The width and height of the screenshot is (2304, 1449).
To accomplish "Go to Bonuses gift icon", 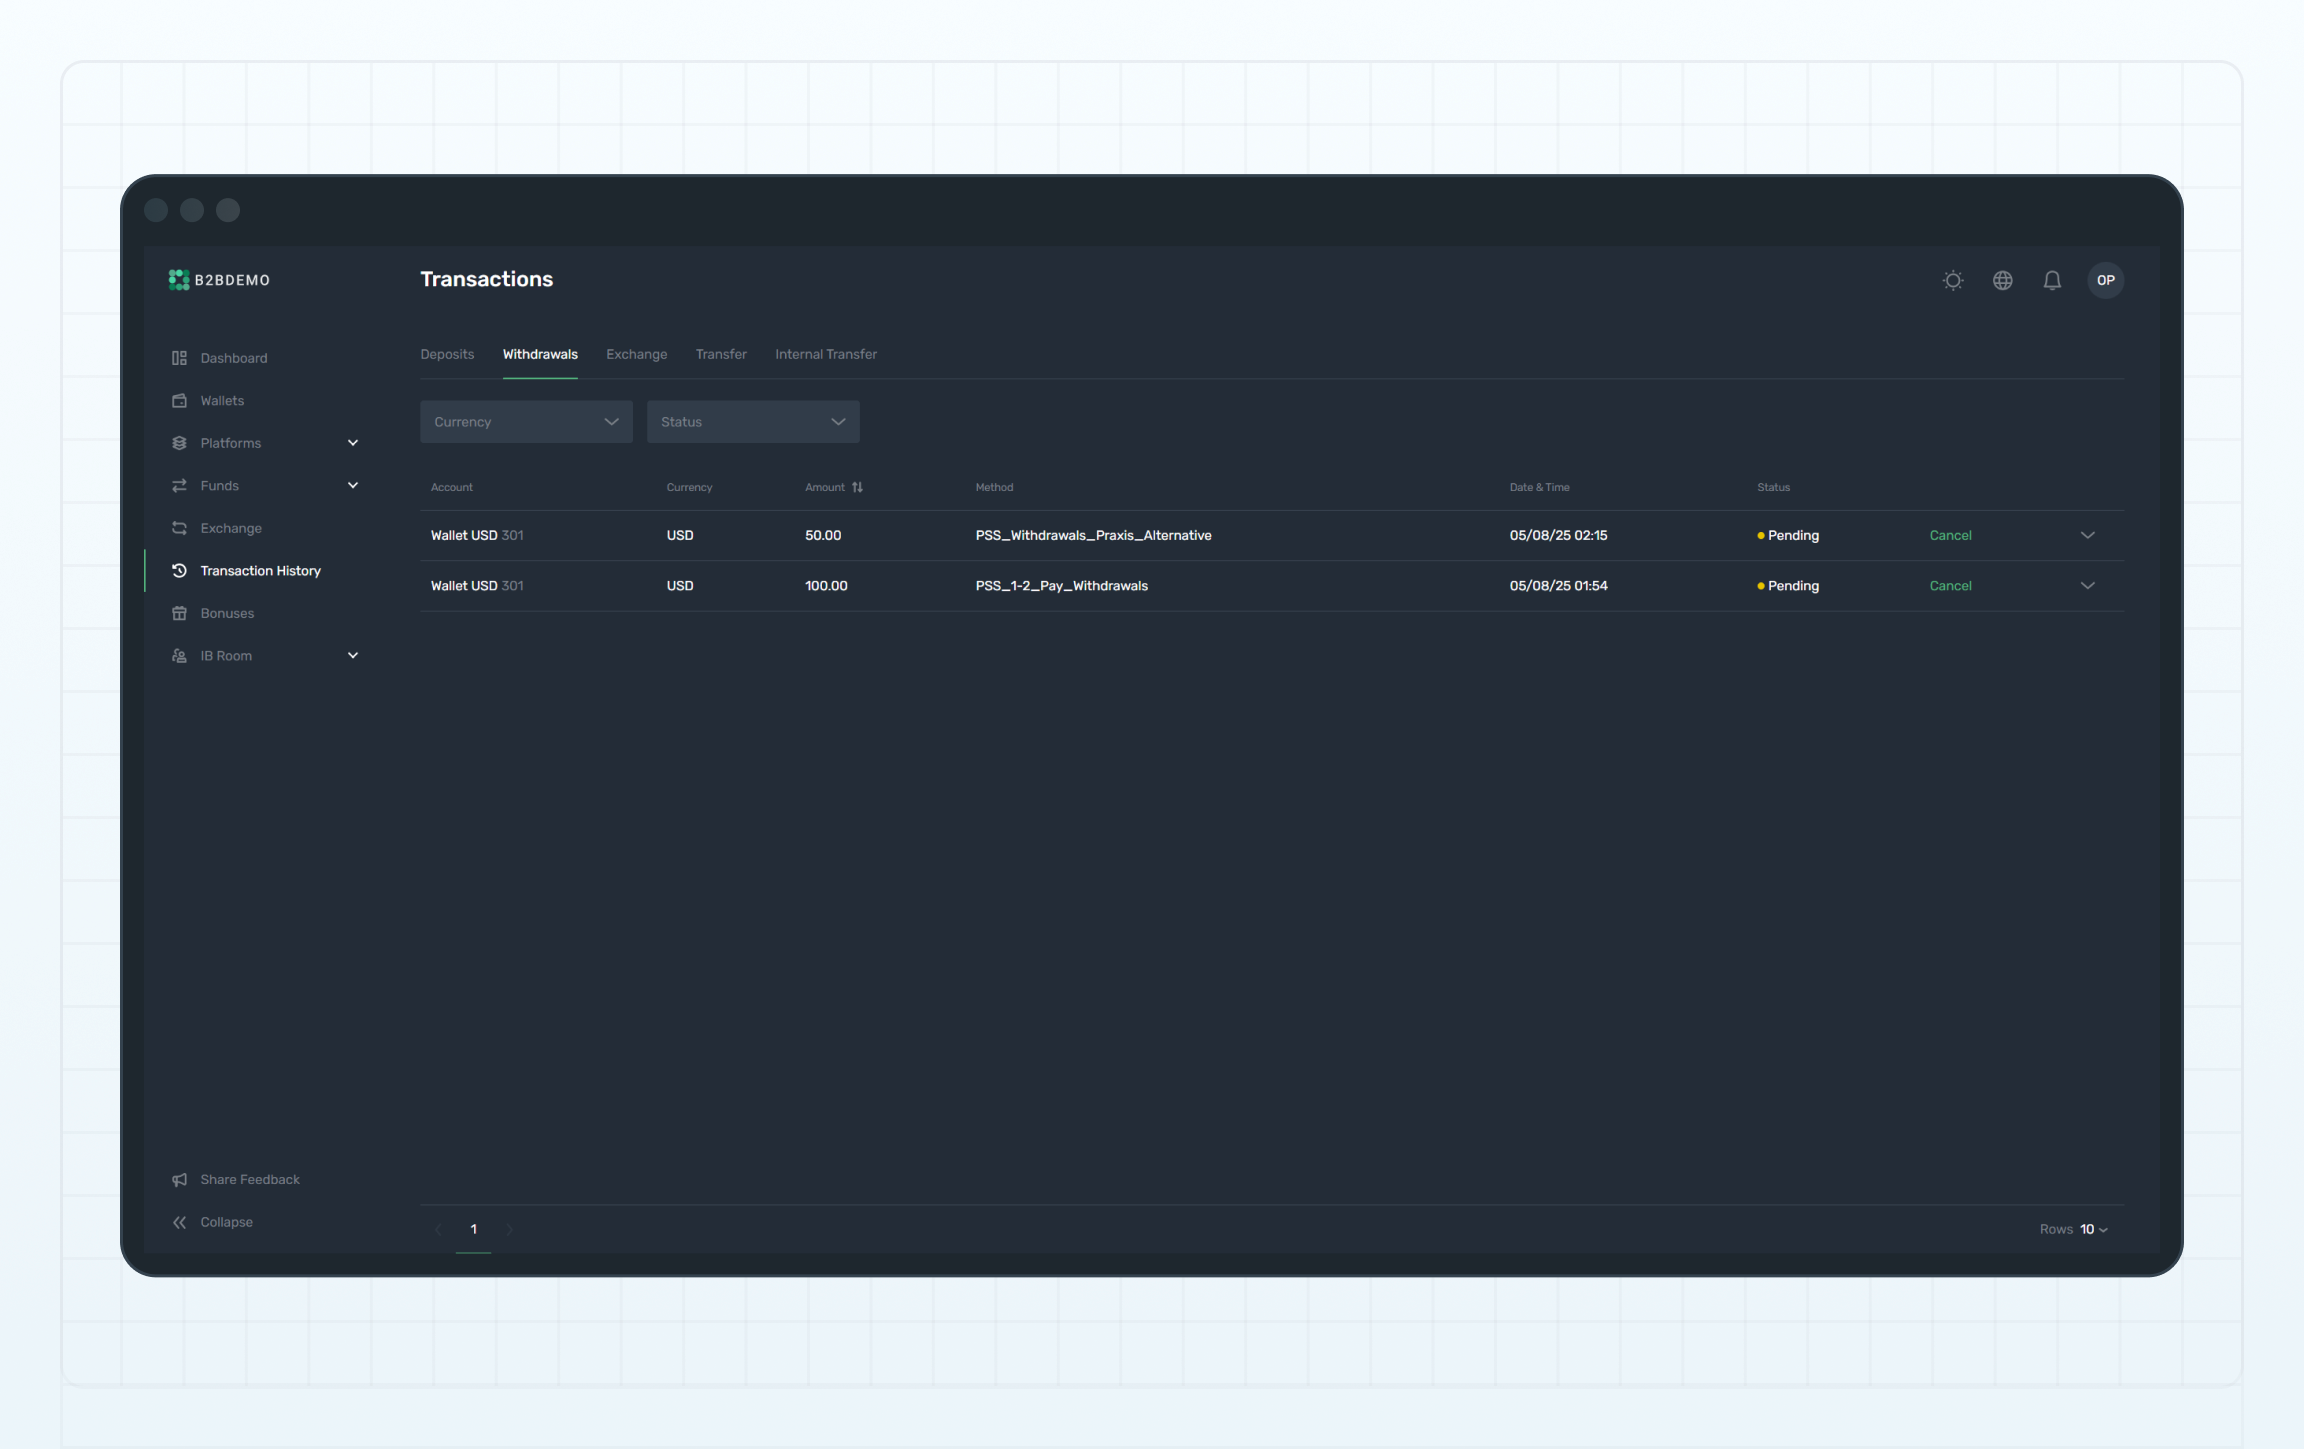I will click(x=179, y=613).
